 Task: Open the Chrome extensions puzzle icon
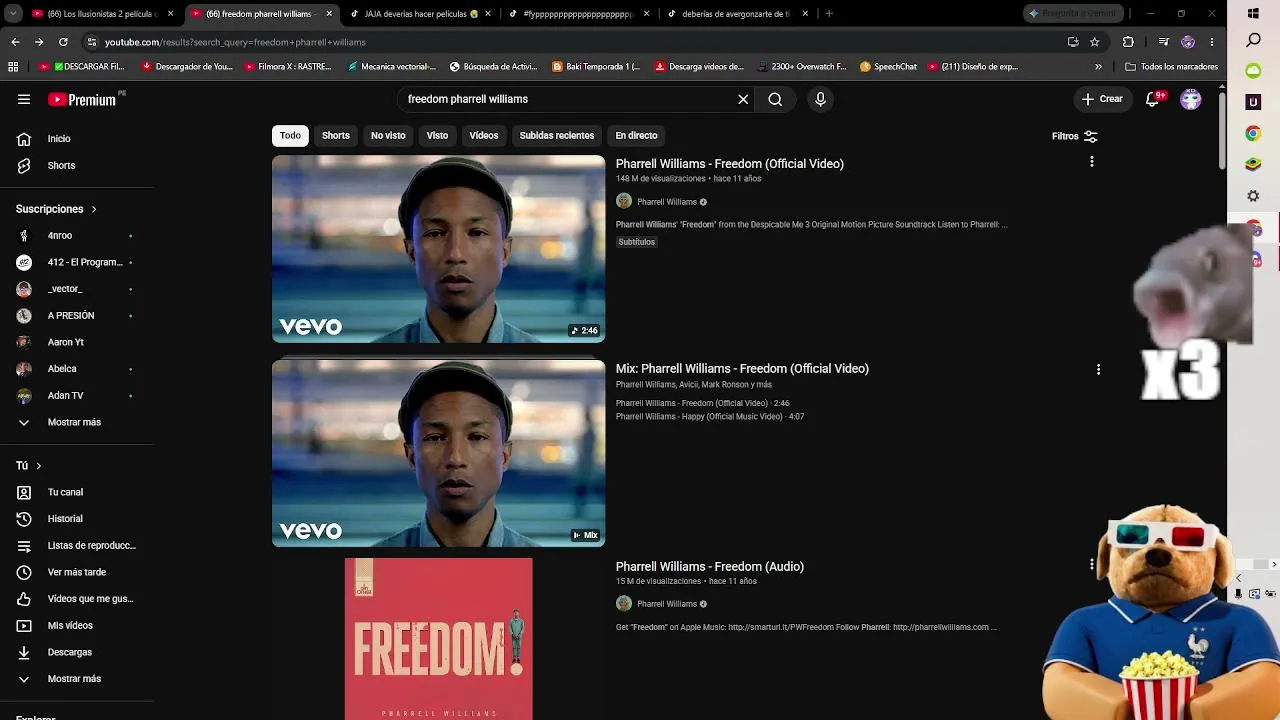tap(1128, 42)
